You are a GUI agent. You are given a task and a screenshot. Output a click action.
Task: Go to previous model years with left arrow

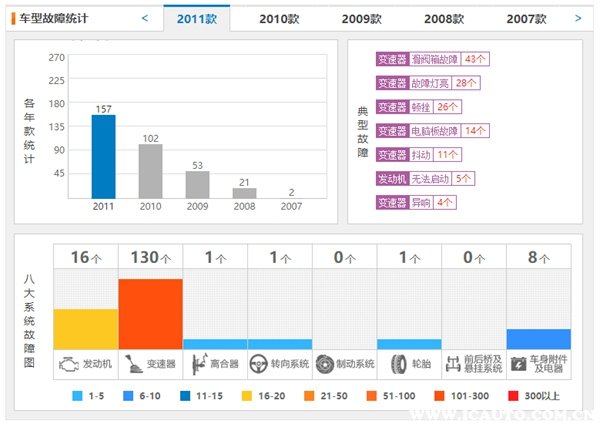click(x=145, y=18)
